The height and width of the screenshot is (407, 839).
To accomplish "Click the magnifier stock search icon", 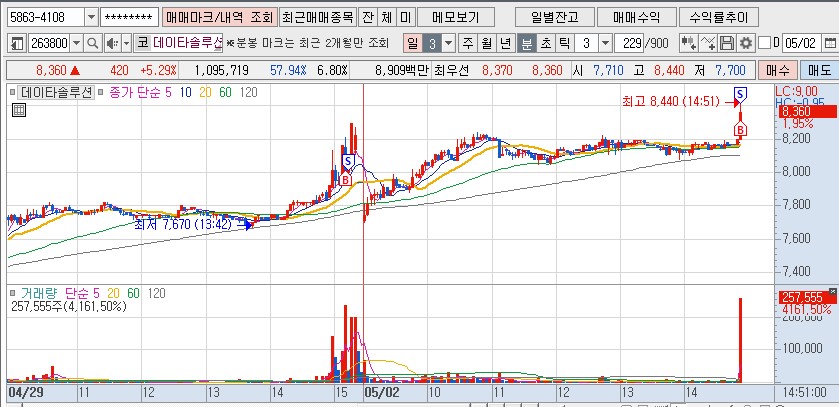I will [x=93, y=43].
